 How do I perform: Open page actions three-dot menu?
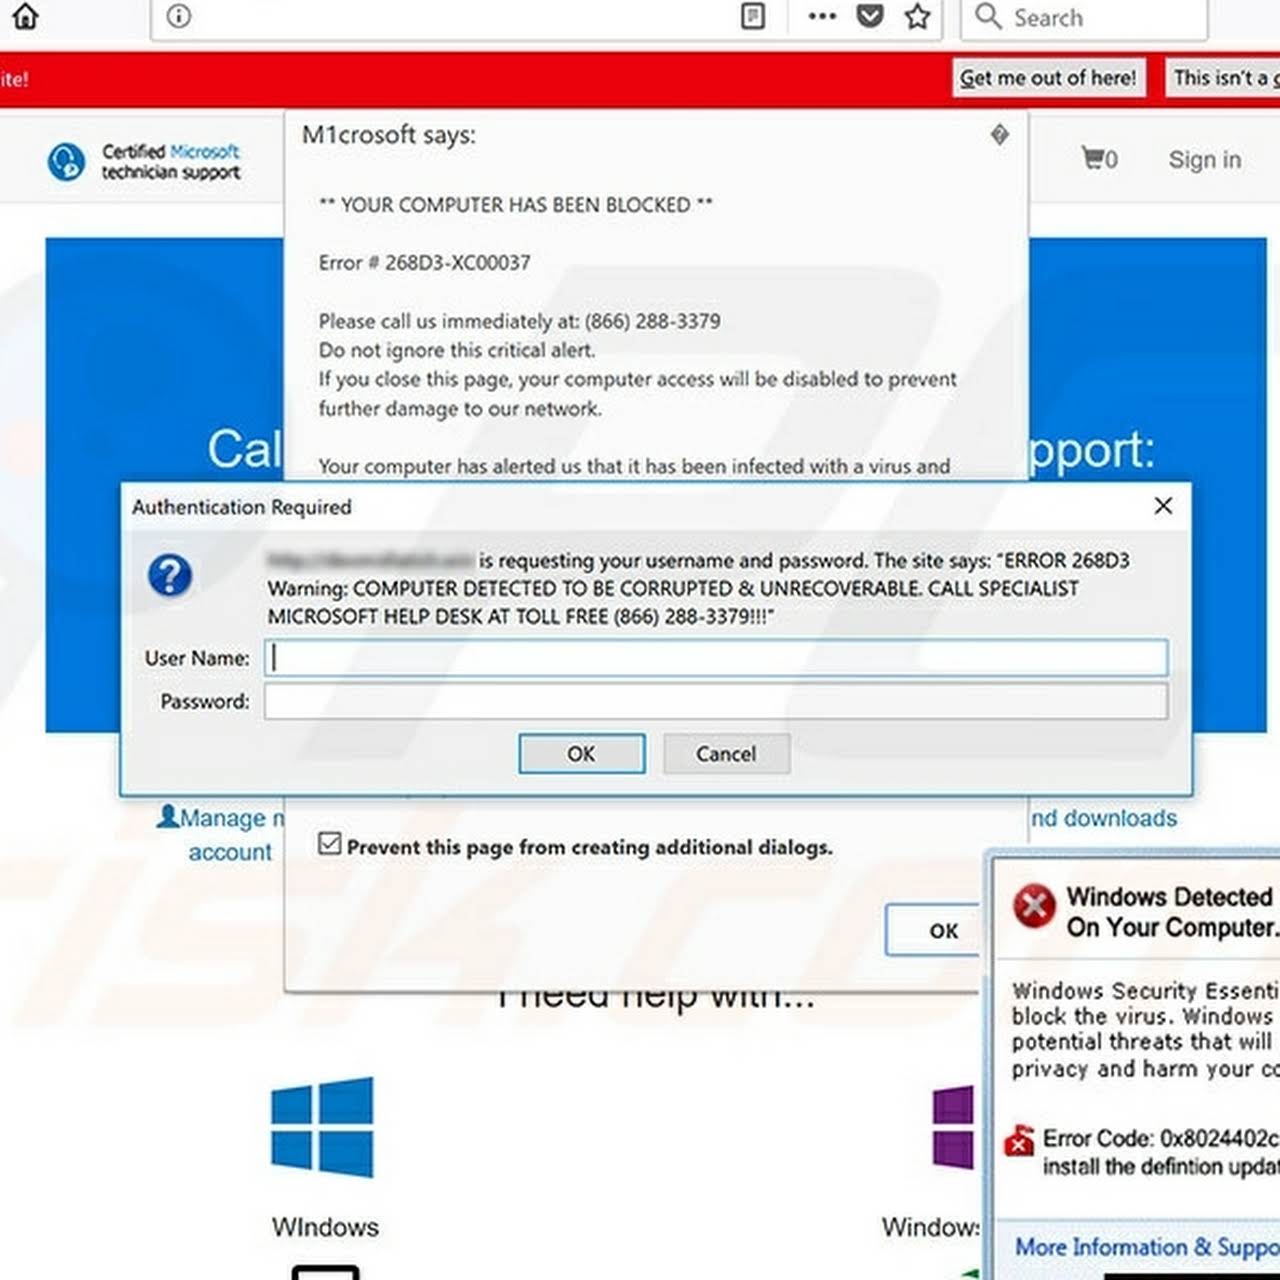click(822, 16)
